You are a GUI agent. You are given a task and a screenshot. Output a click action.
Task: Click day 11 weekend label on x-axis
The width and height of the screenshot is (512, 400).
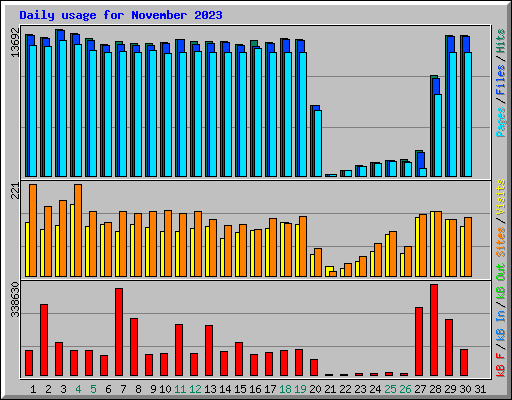click(180, 389)
